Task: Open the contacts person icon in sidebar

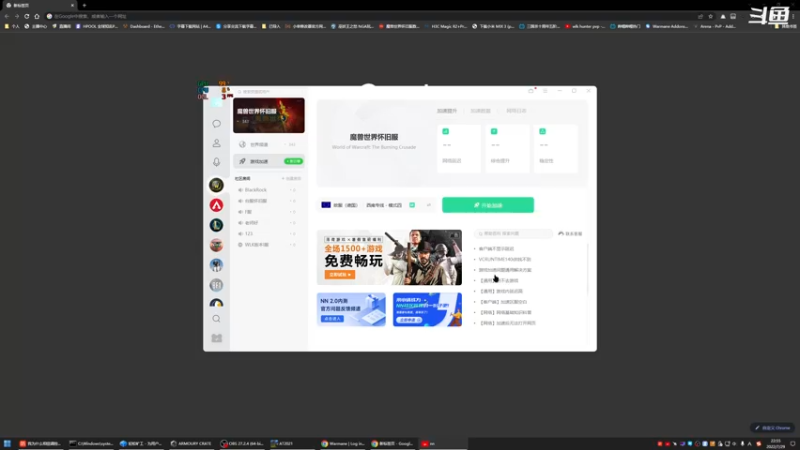Action: (216, 143)
